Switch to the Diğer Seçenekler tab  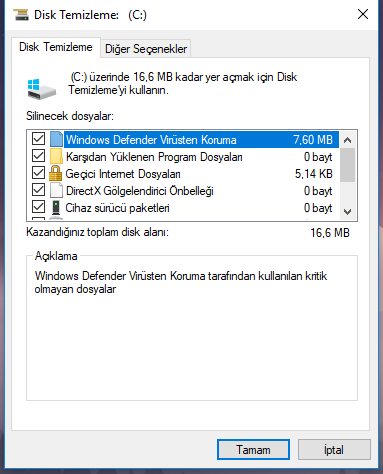tap(146, 49)
